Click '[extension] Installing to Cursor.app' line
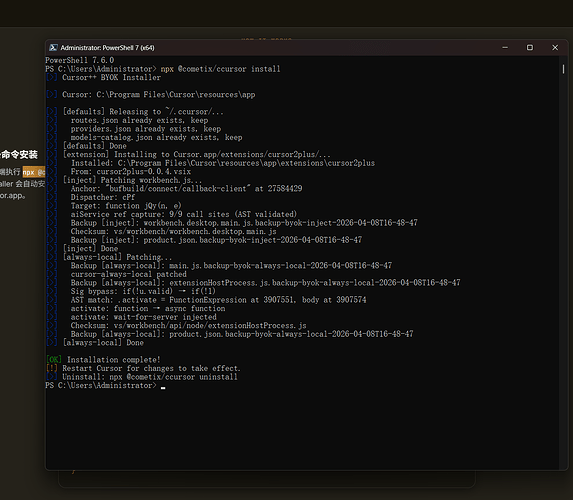The width and height of the screenshot is (573, 500). tap(196, 154)
